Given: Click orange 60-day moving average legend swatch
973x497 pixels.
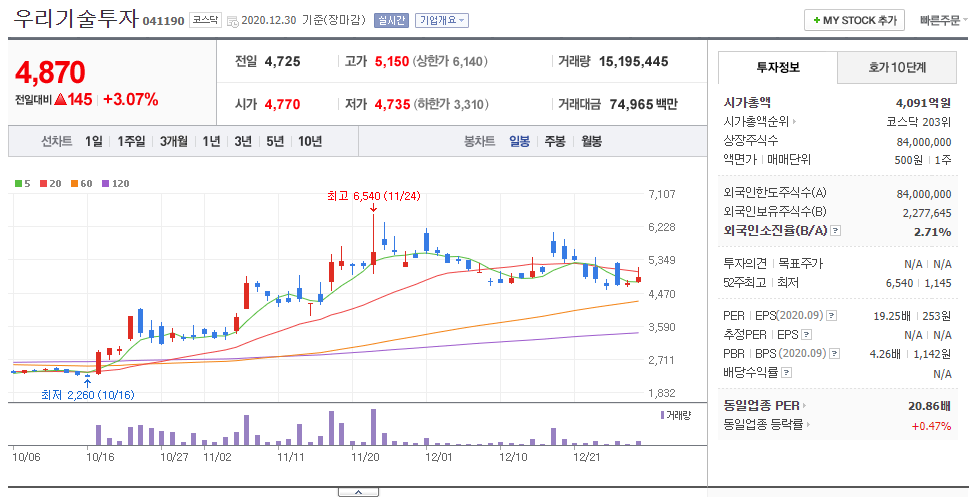Looking at the screenshot, I should click(x=74, y=184).
